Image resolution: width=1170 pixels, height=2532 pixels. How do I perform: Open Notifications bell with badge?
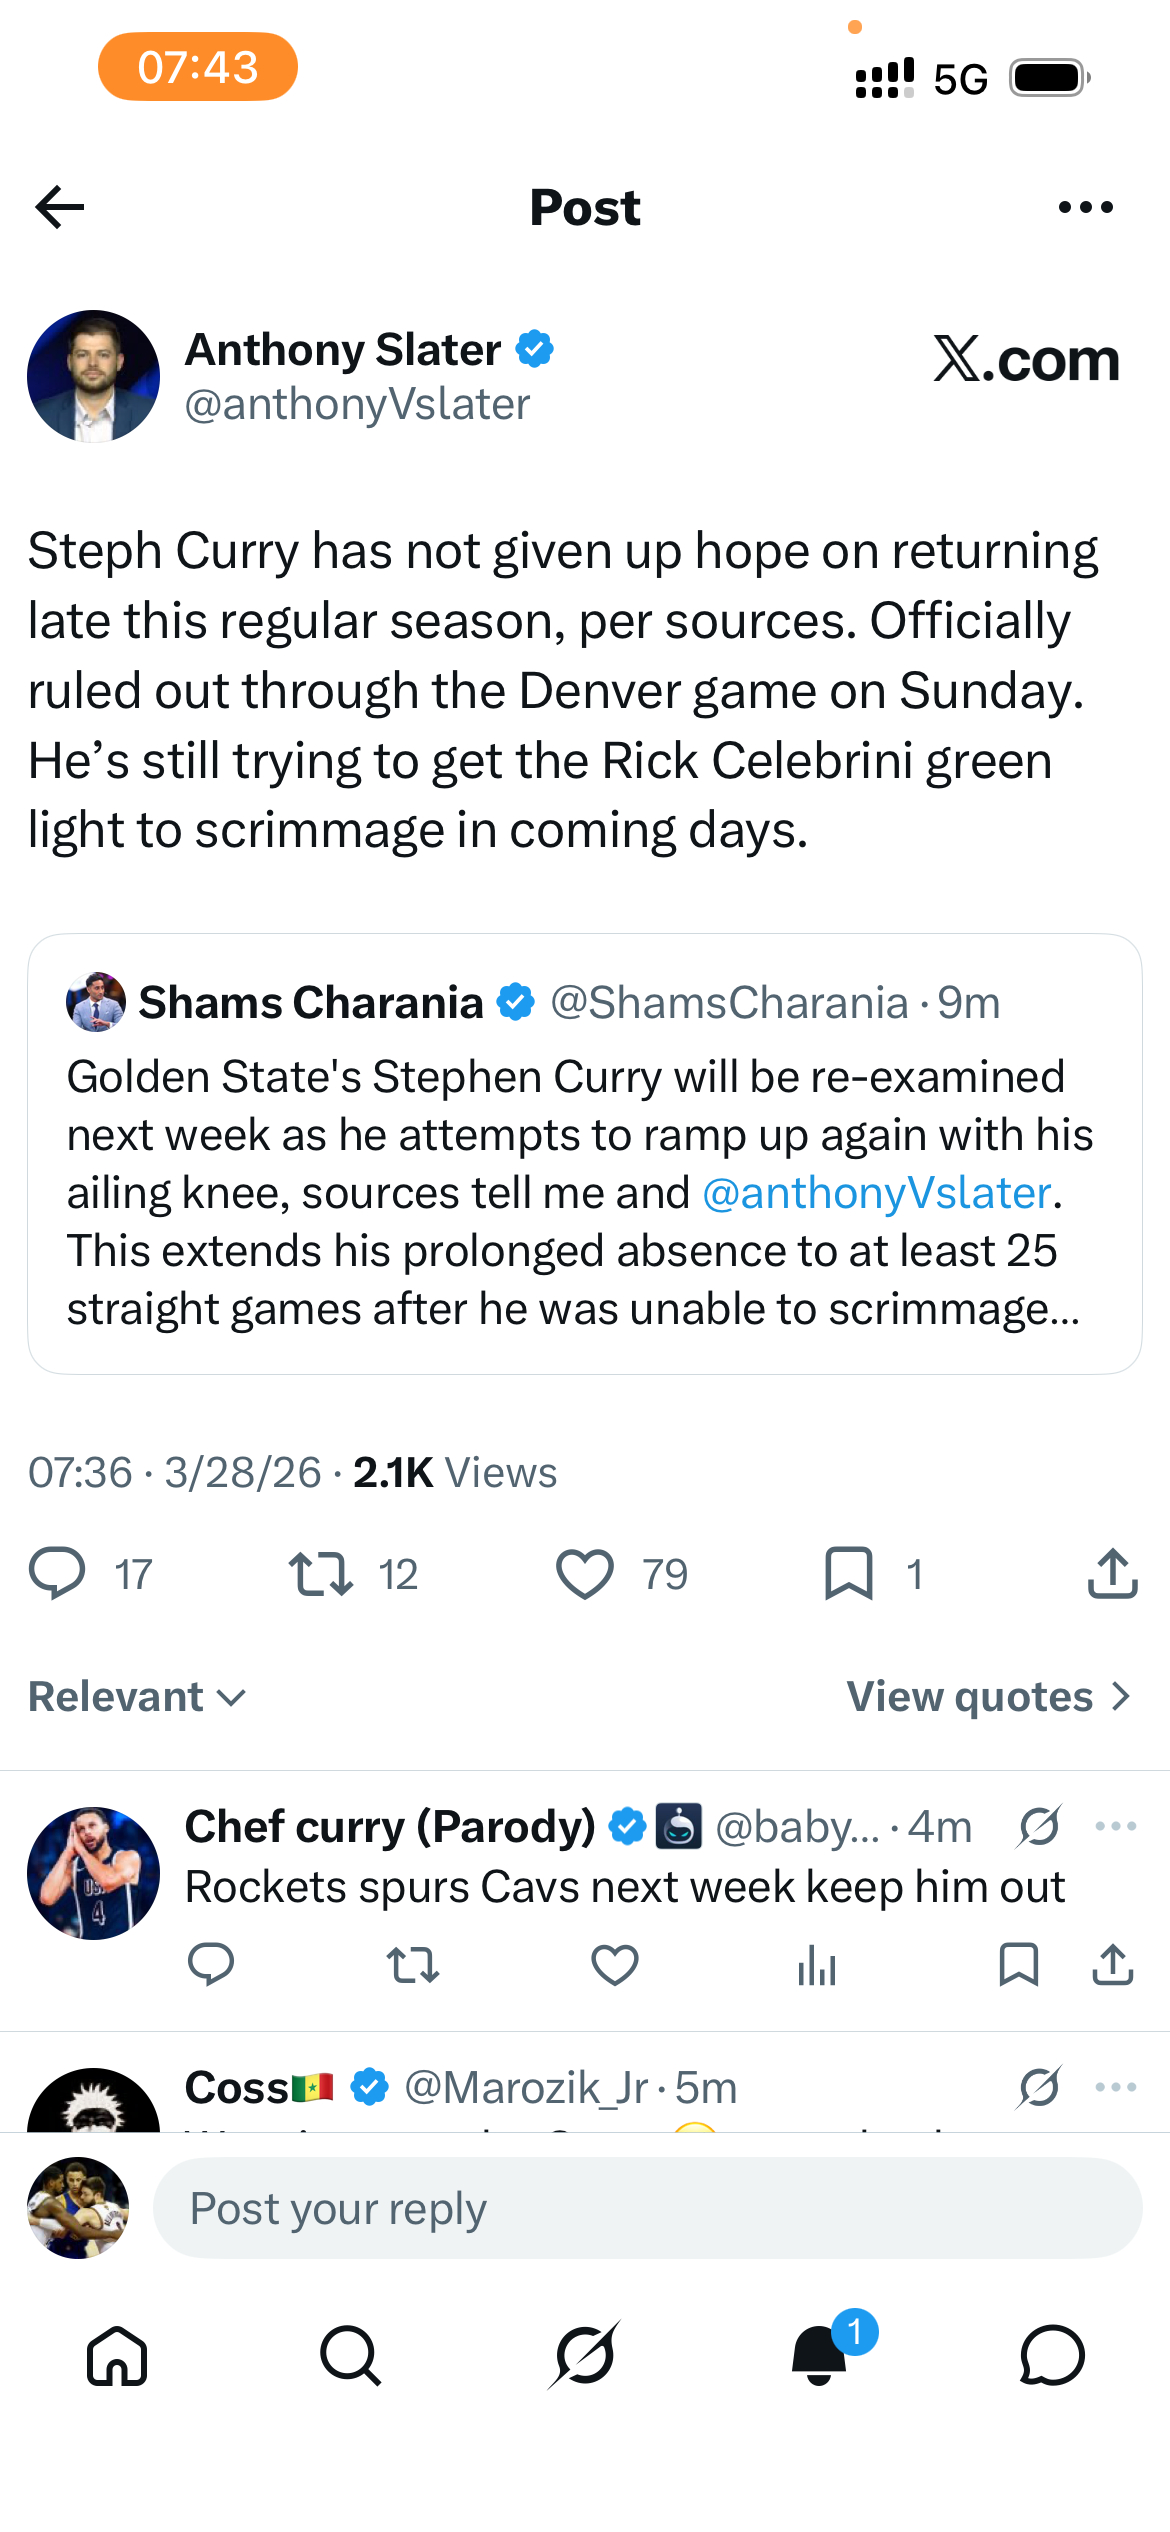pos(820,2356)
